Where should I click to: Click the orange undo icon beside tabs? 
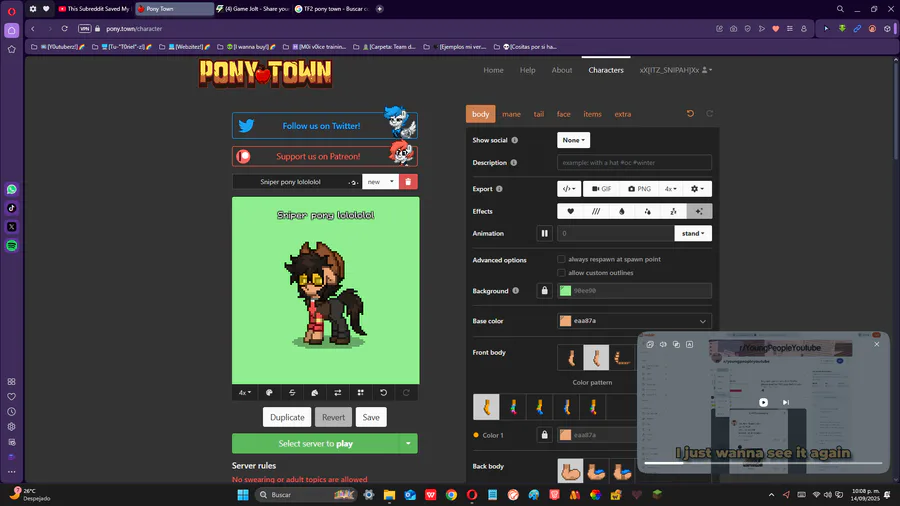point(690,114)
